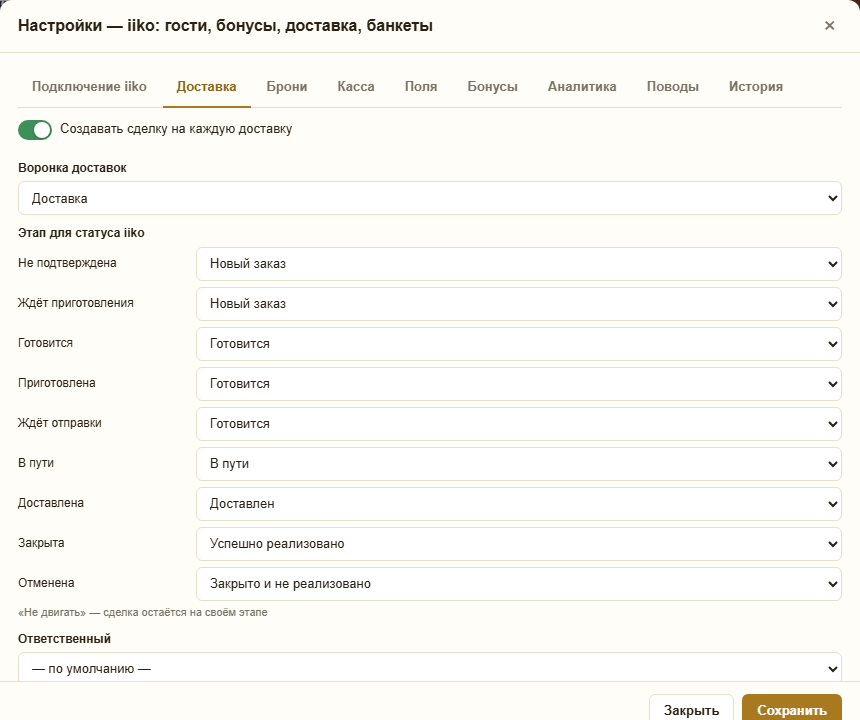
Task: Open stage dropdown for 'Ждёт отправки'
Action: point(519,424)
